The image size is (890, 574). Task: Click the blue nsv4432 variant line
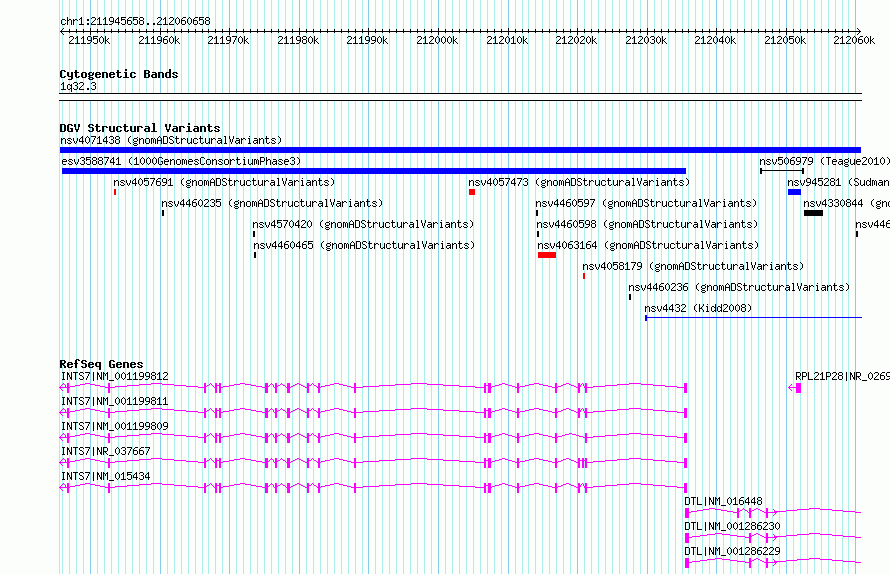click(x=753, y=318)
